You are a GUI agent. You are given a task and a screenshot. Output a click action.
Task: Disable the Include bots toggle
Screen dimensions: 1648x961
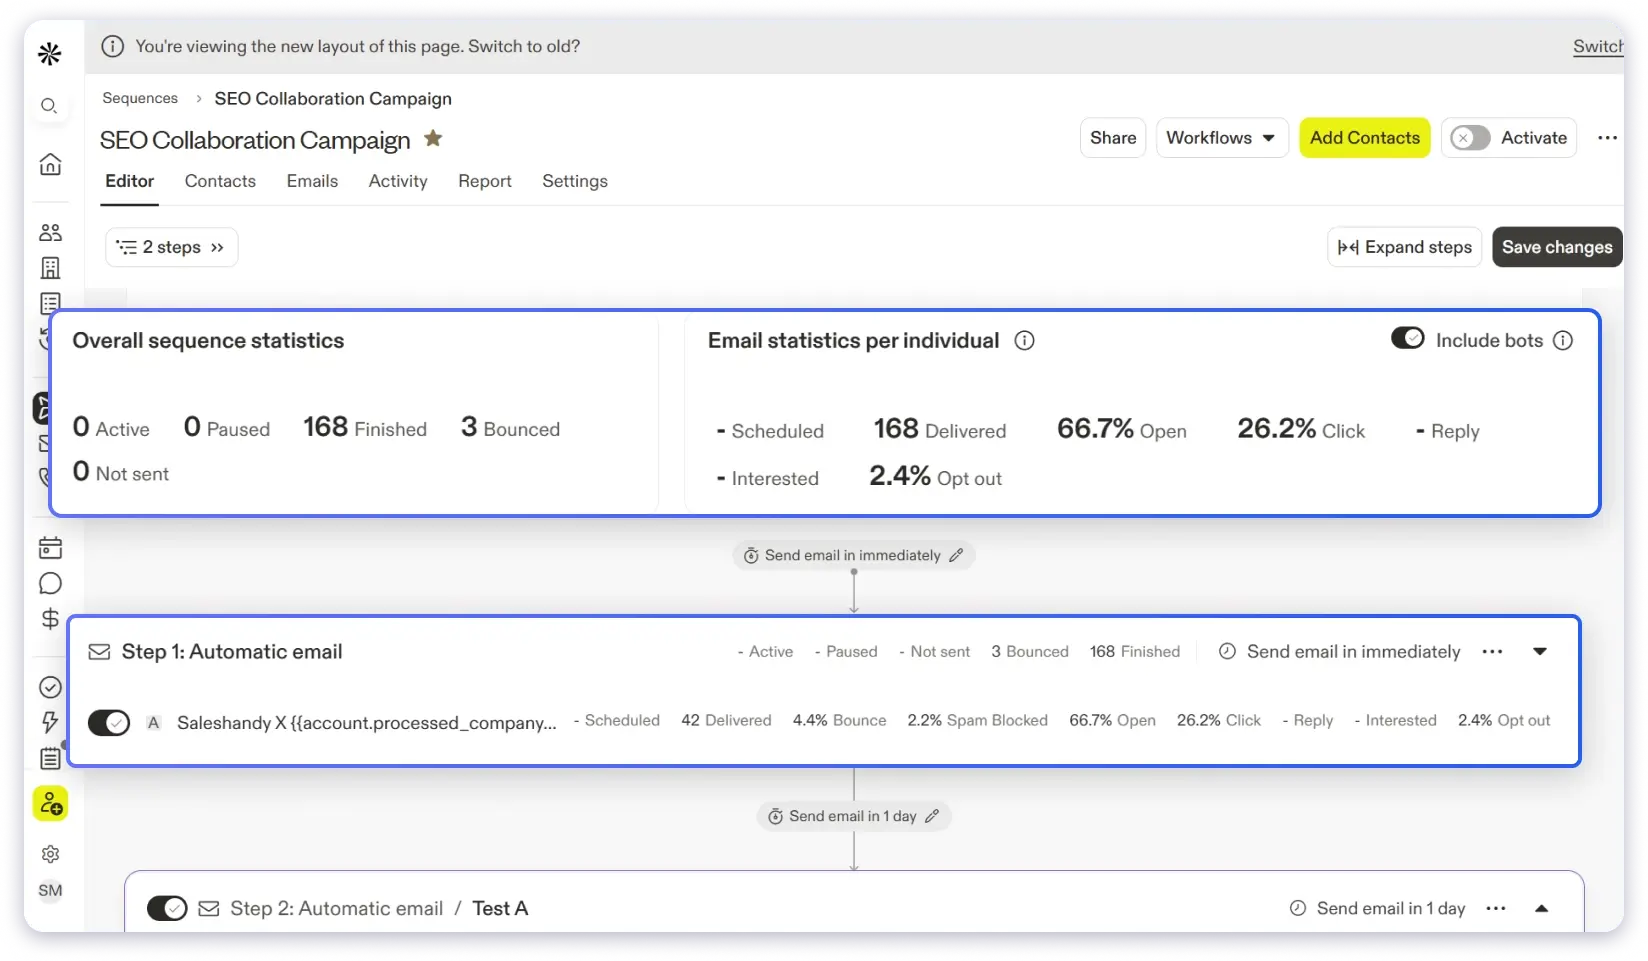[x=1407, y=339]
